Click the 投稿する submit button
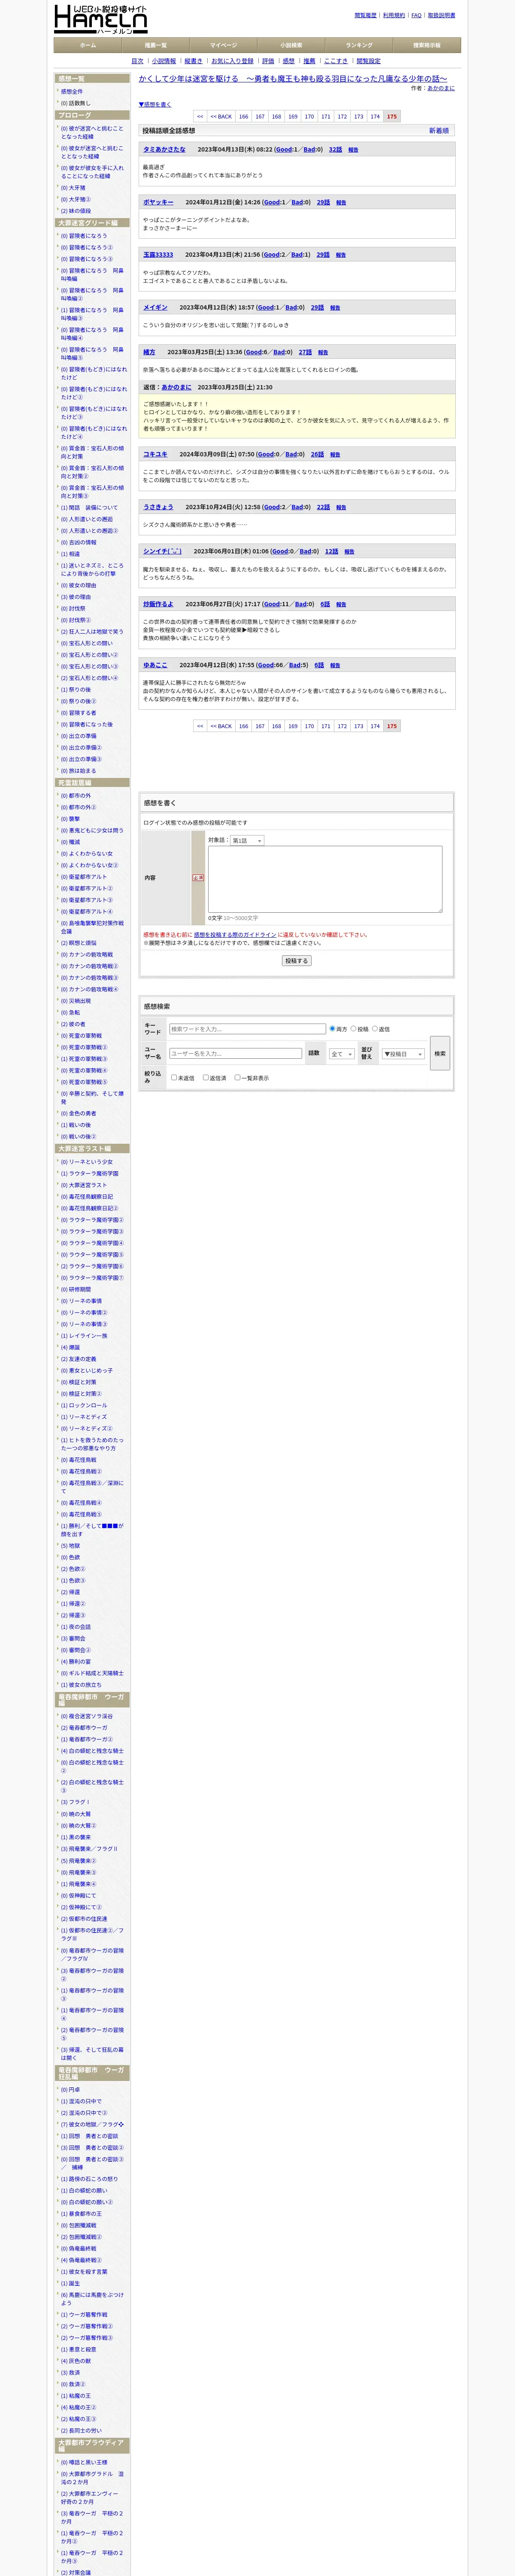This screenshot has width=515, height=2576. (x=297, y=961)
